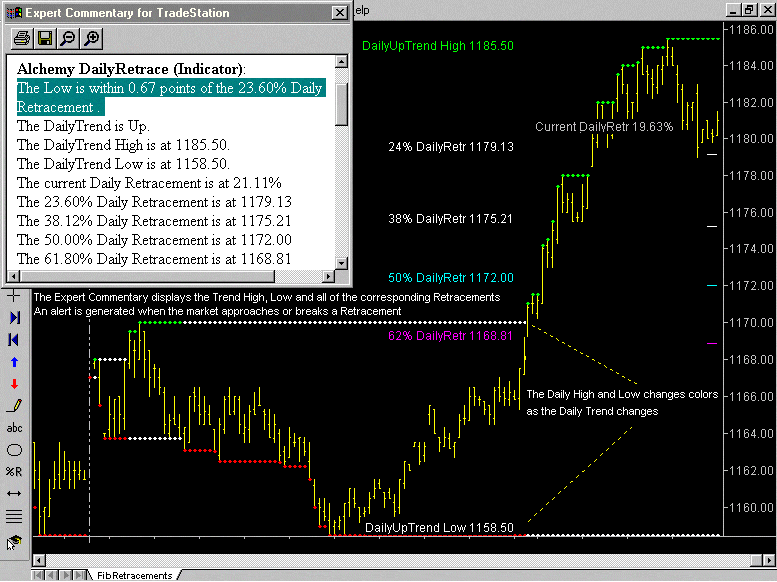Close the Expert Commentary for TradeStation window
777x582 pixels.
click(x=339, y=12)
